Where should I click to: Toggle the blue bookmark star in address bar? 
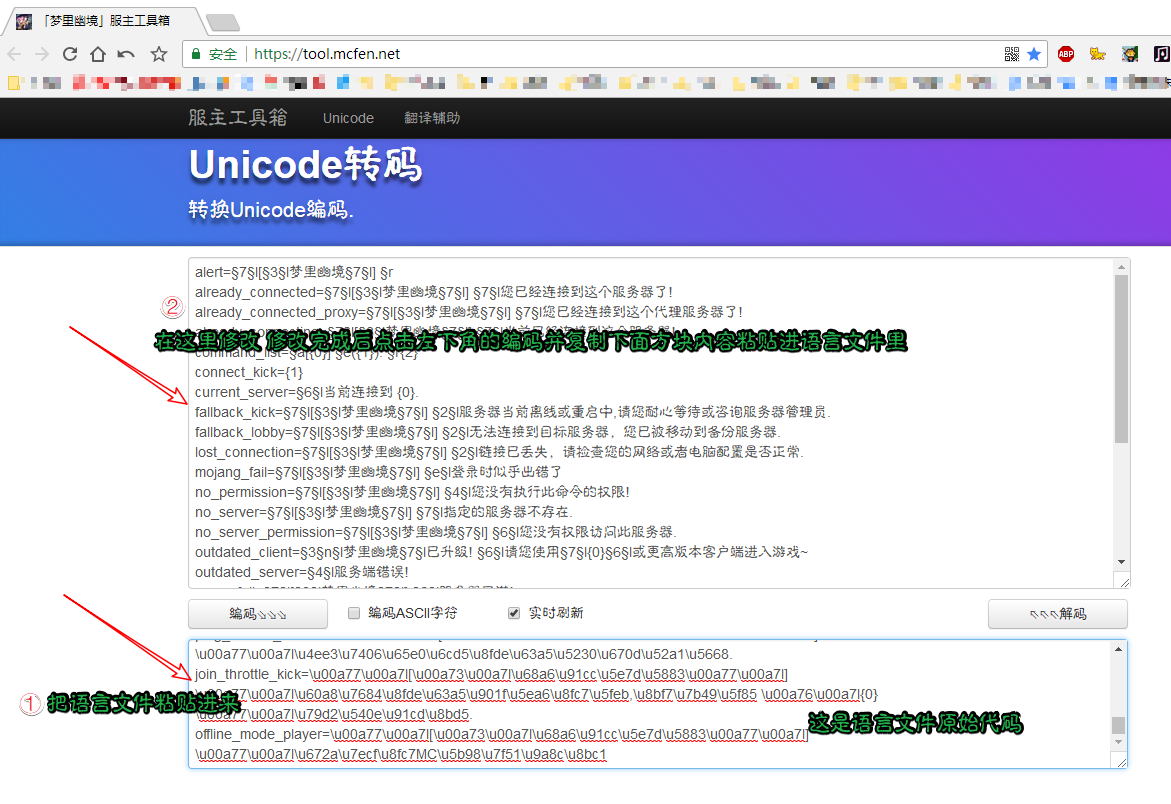1034,54
